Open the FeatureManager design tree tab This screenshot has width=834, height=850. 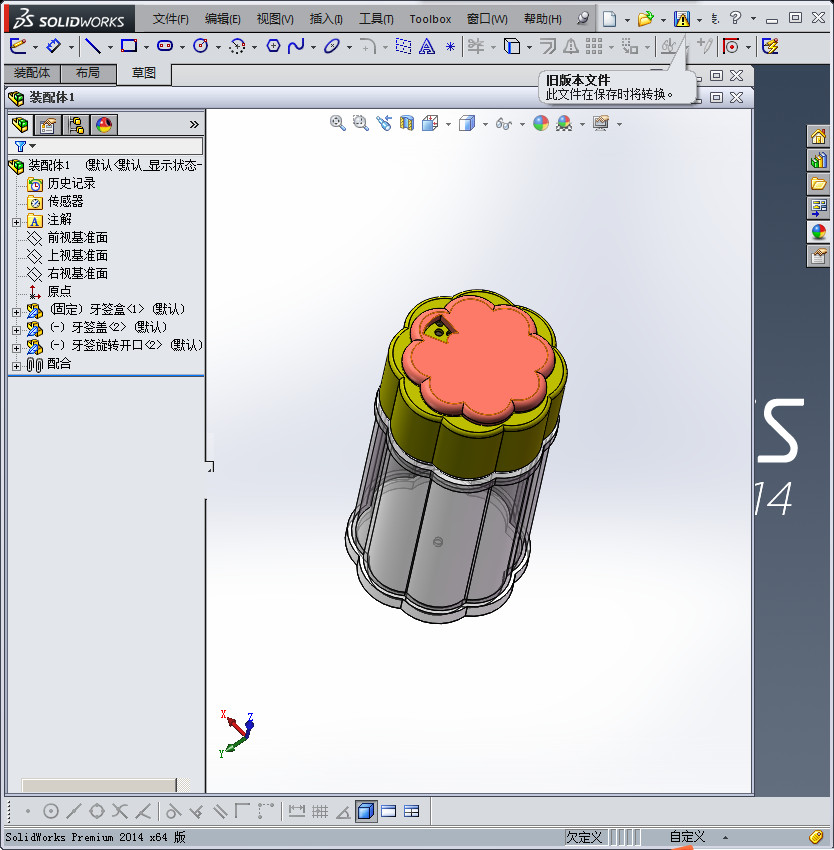[21, 125]
